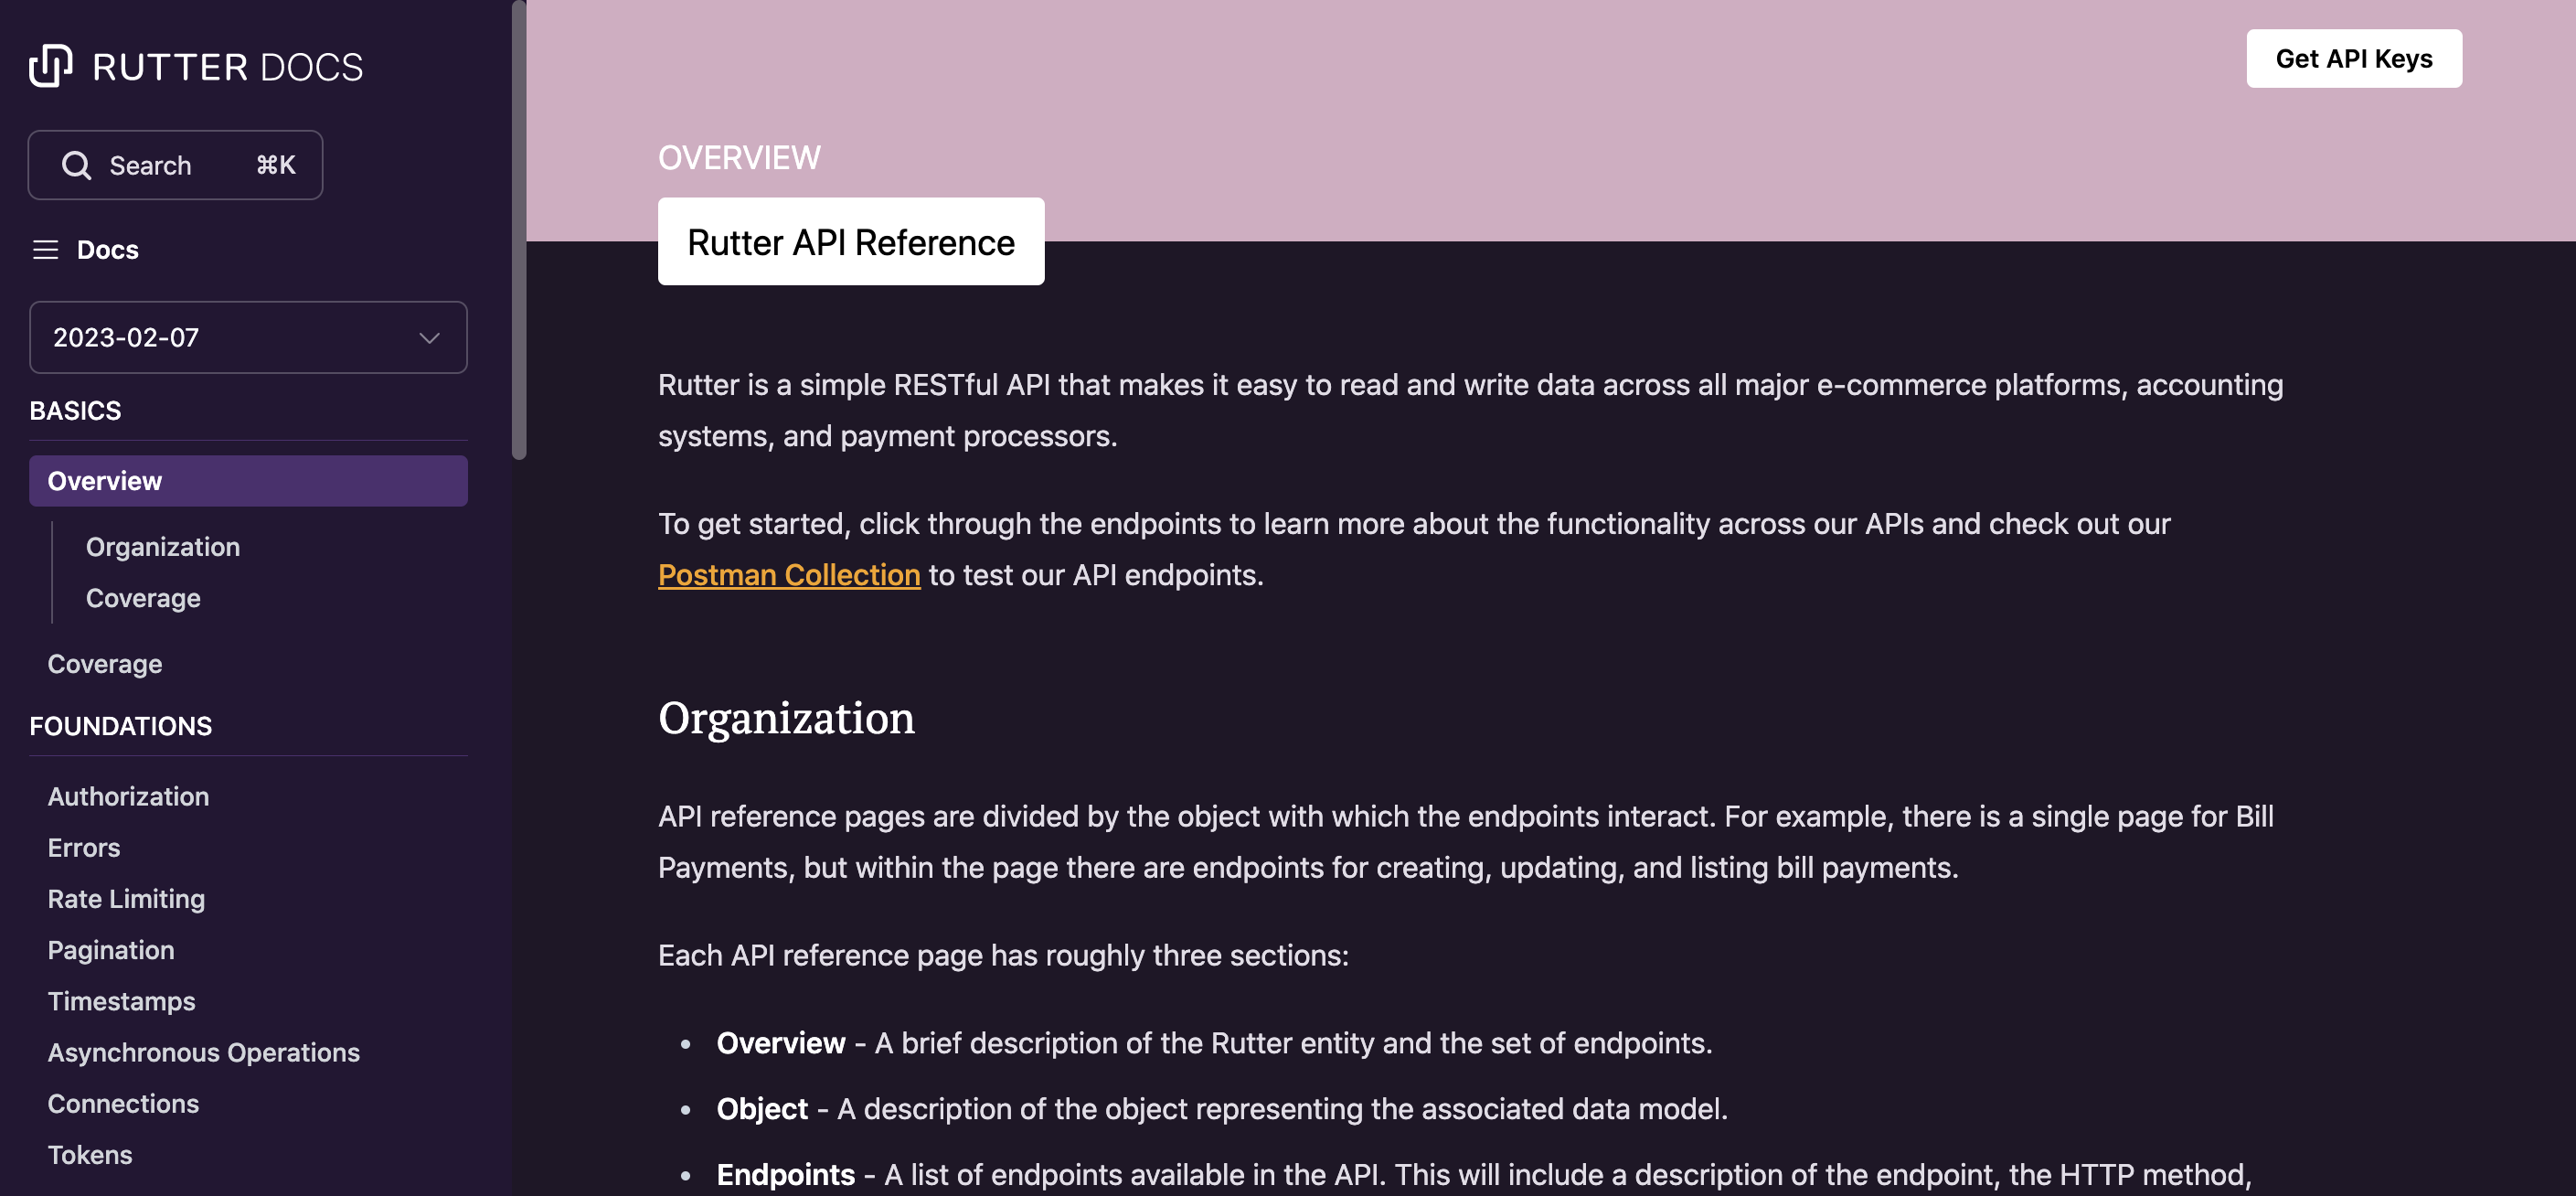Screen dimensions: 2576x1196
Task: Open the Pagination docs page
Action: tap(110, 949)
